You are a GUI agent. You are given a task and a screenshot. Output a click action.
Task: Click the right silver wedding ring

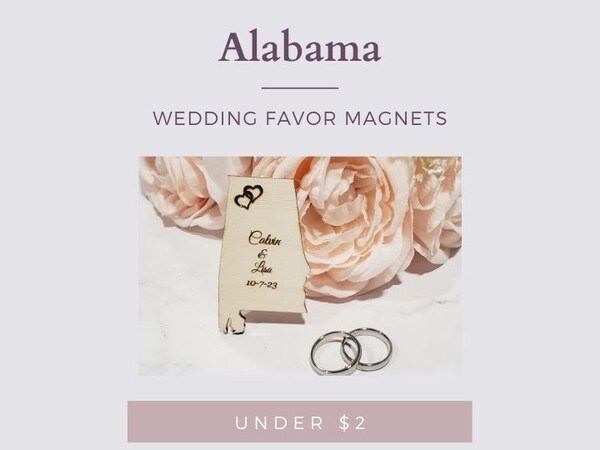367,347
